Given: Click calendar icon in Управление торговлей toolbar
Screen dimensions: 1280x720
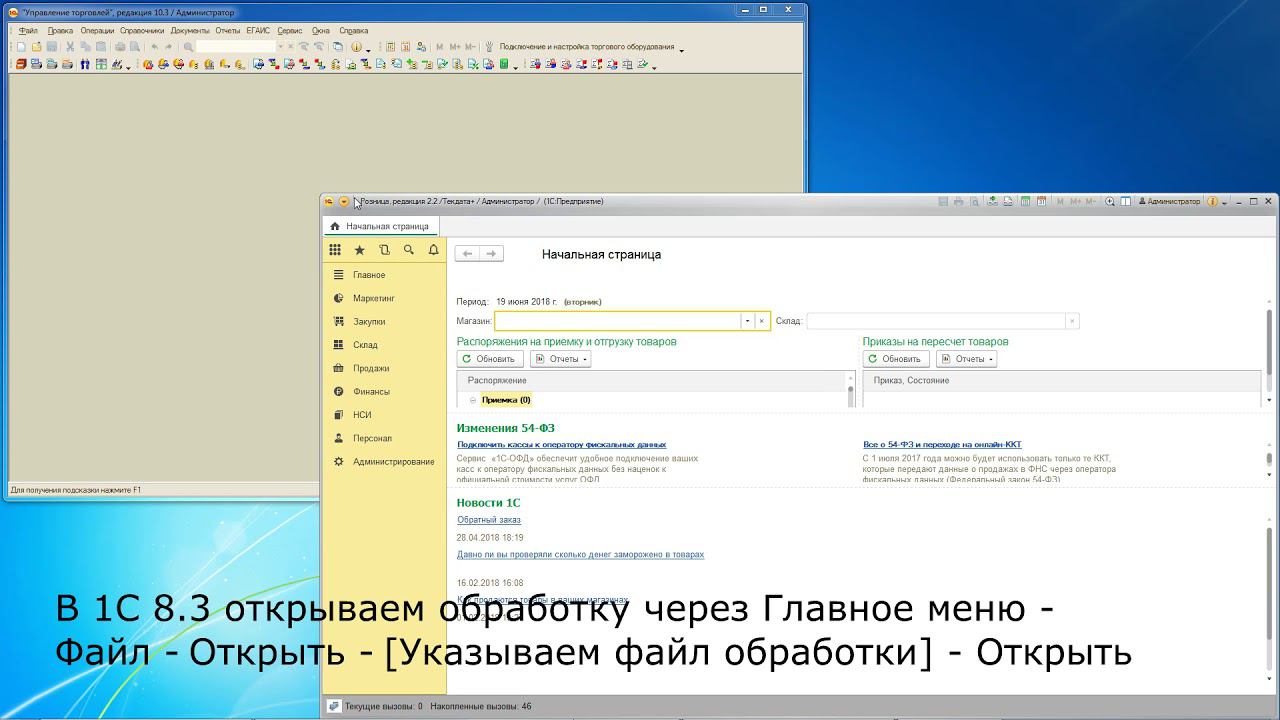Looking at the screenshot, I should [406, 47].
